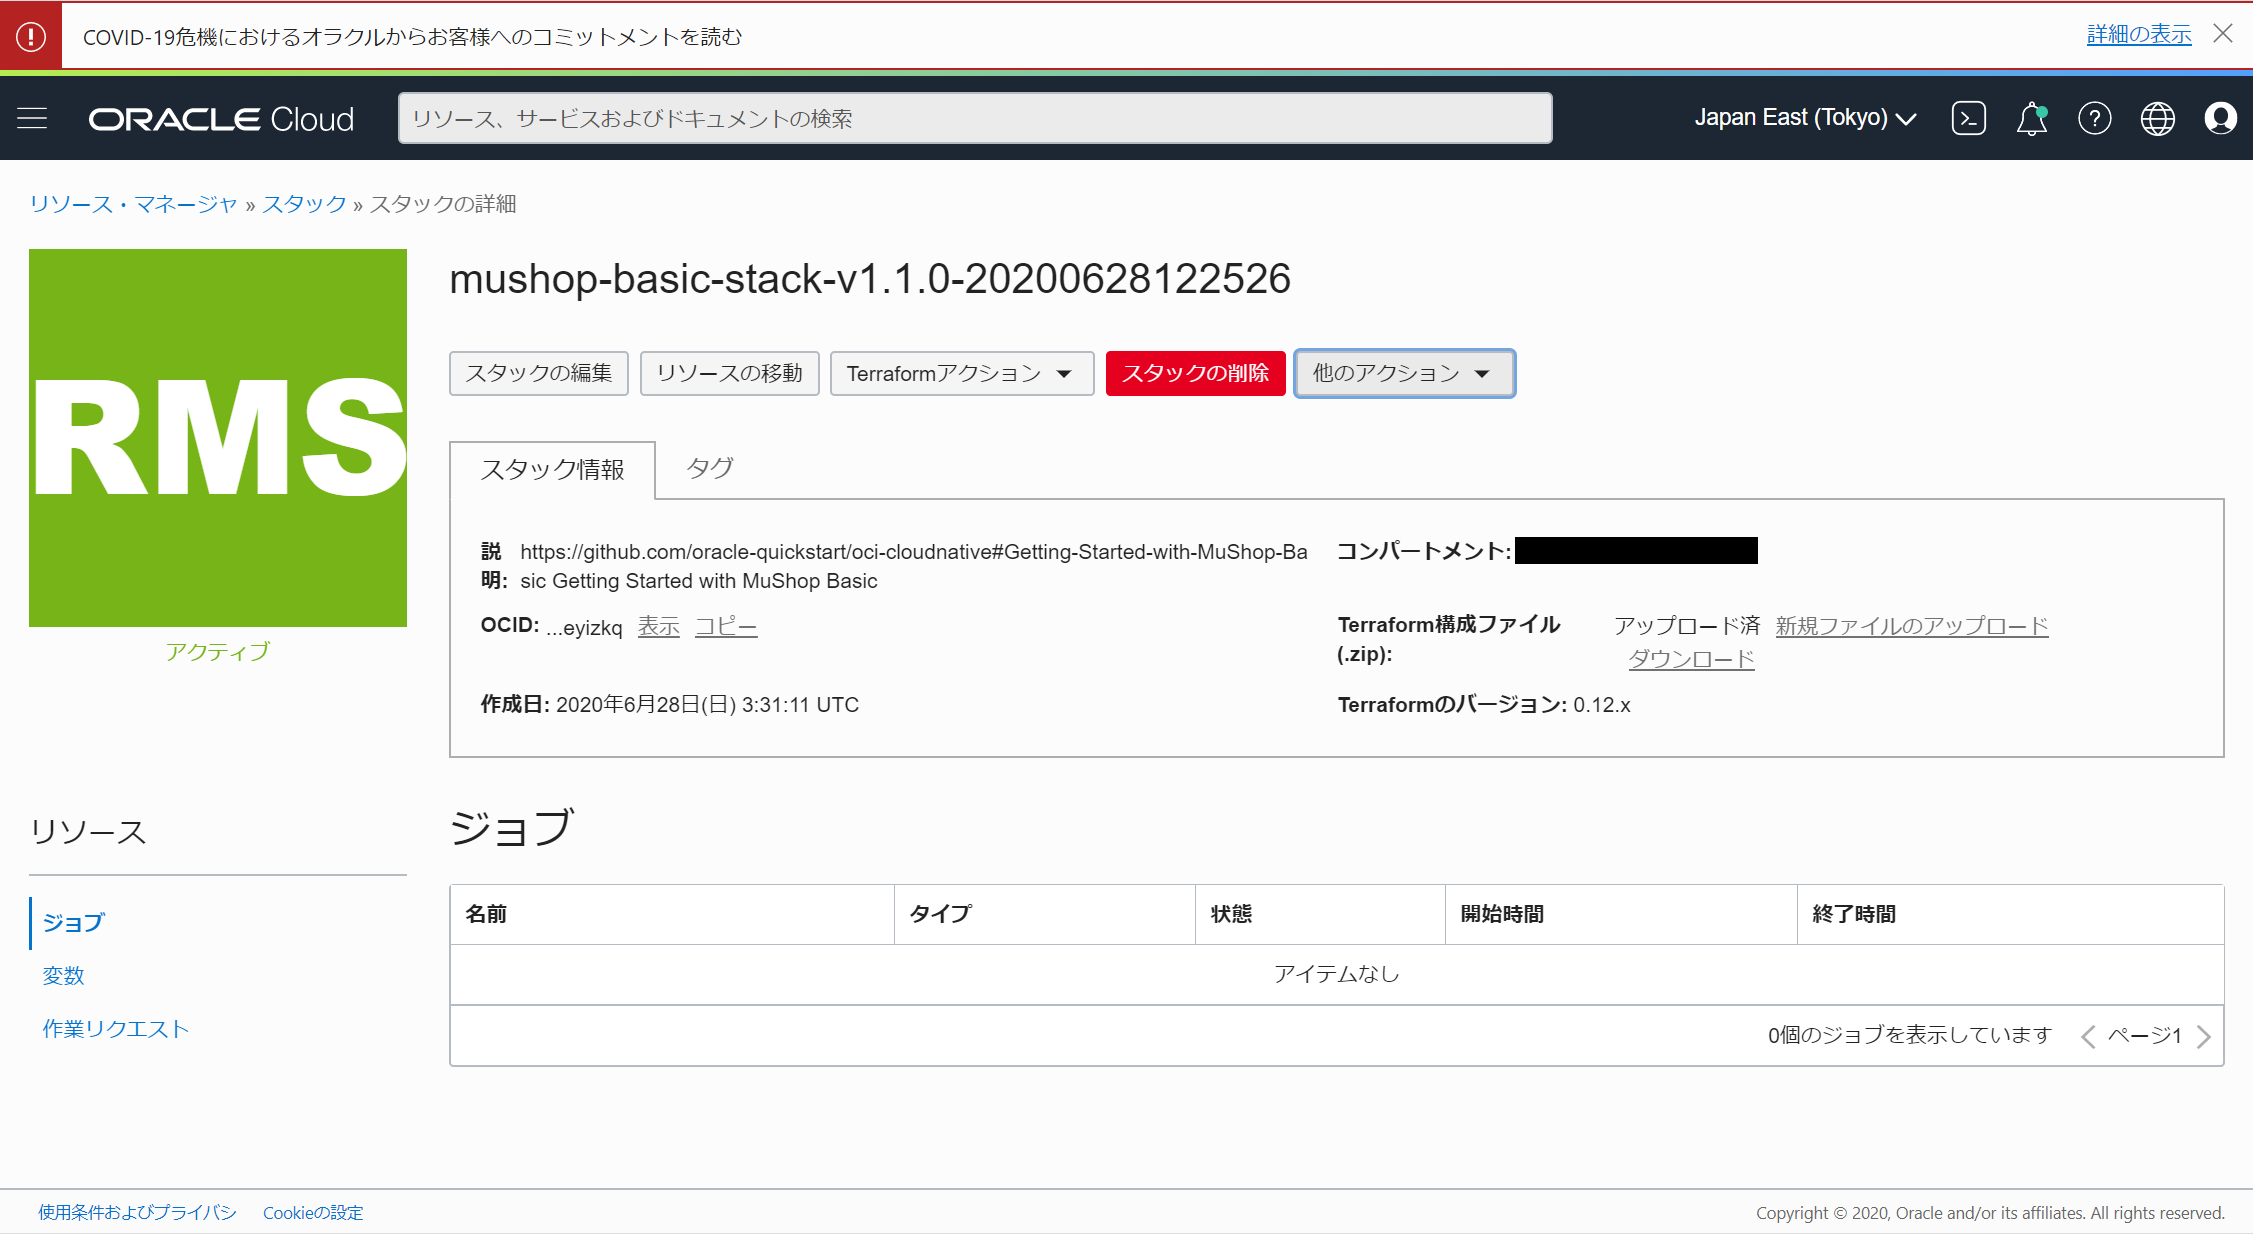Click the github description URL text

click(x=913, y=566)
